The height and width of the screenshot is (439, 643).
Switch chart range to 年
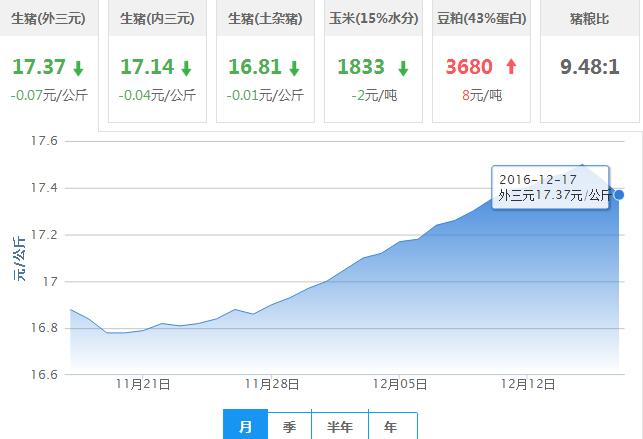[x=393, y=425]
